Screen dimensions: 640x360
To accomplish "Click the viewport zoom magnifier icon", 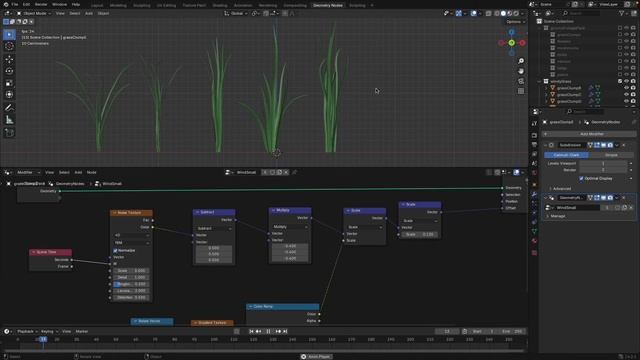I will click(x=521, y=61).
